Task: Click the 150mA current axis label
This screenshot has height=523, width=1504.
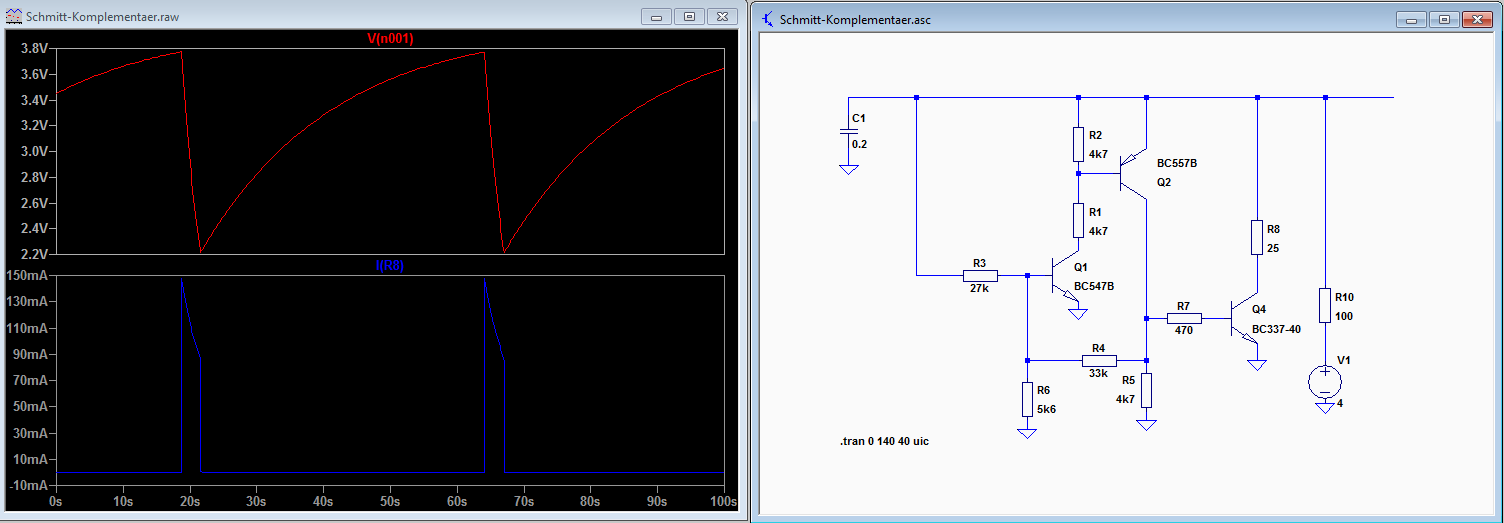Action: pos(29,275)
